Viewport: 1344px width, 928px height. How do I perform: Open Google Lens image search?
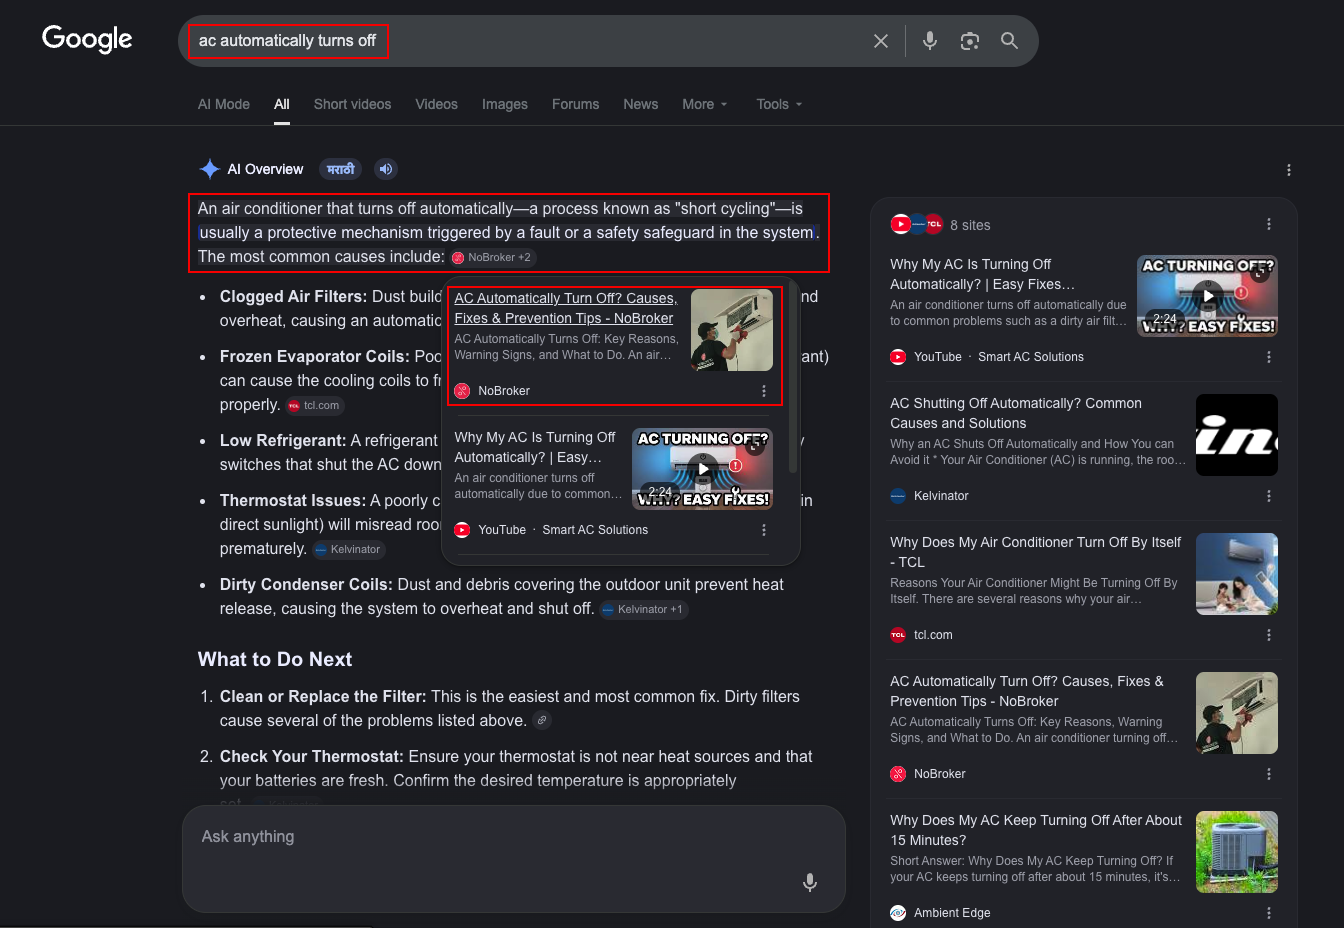pyautogui.click(x=970, y=41)
